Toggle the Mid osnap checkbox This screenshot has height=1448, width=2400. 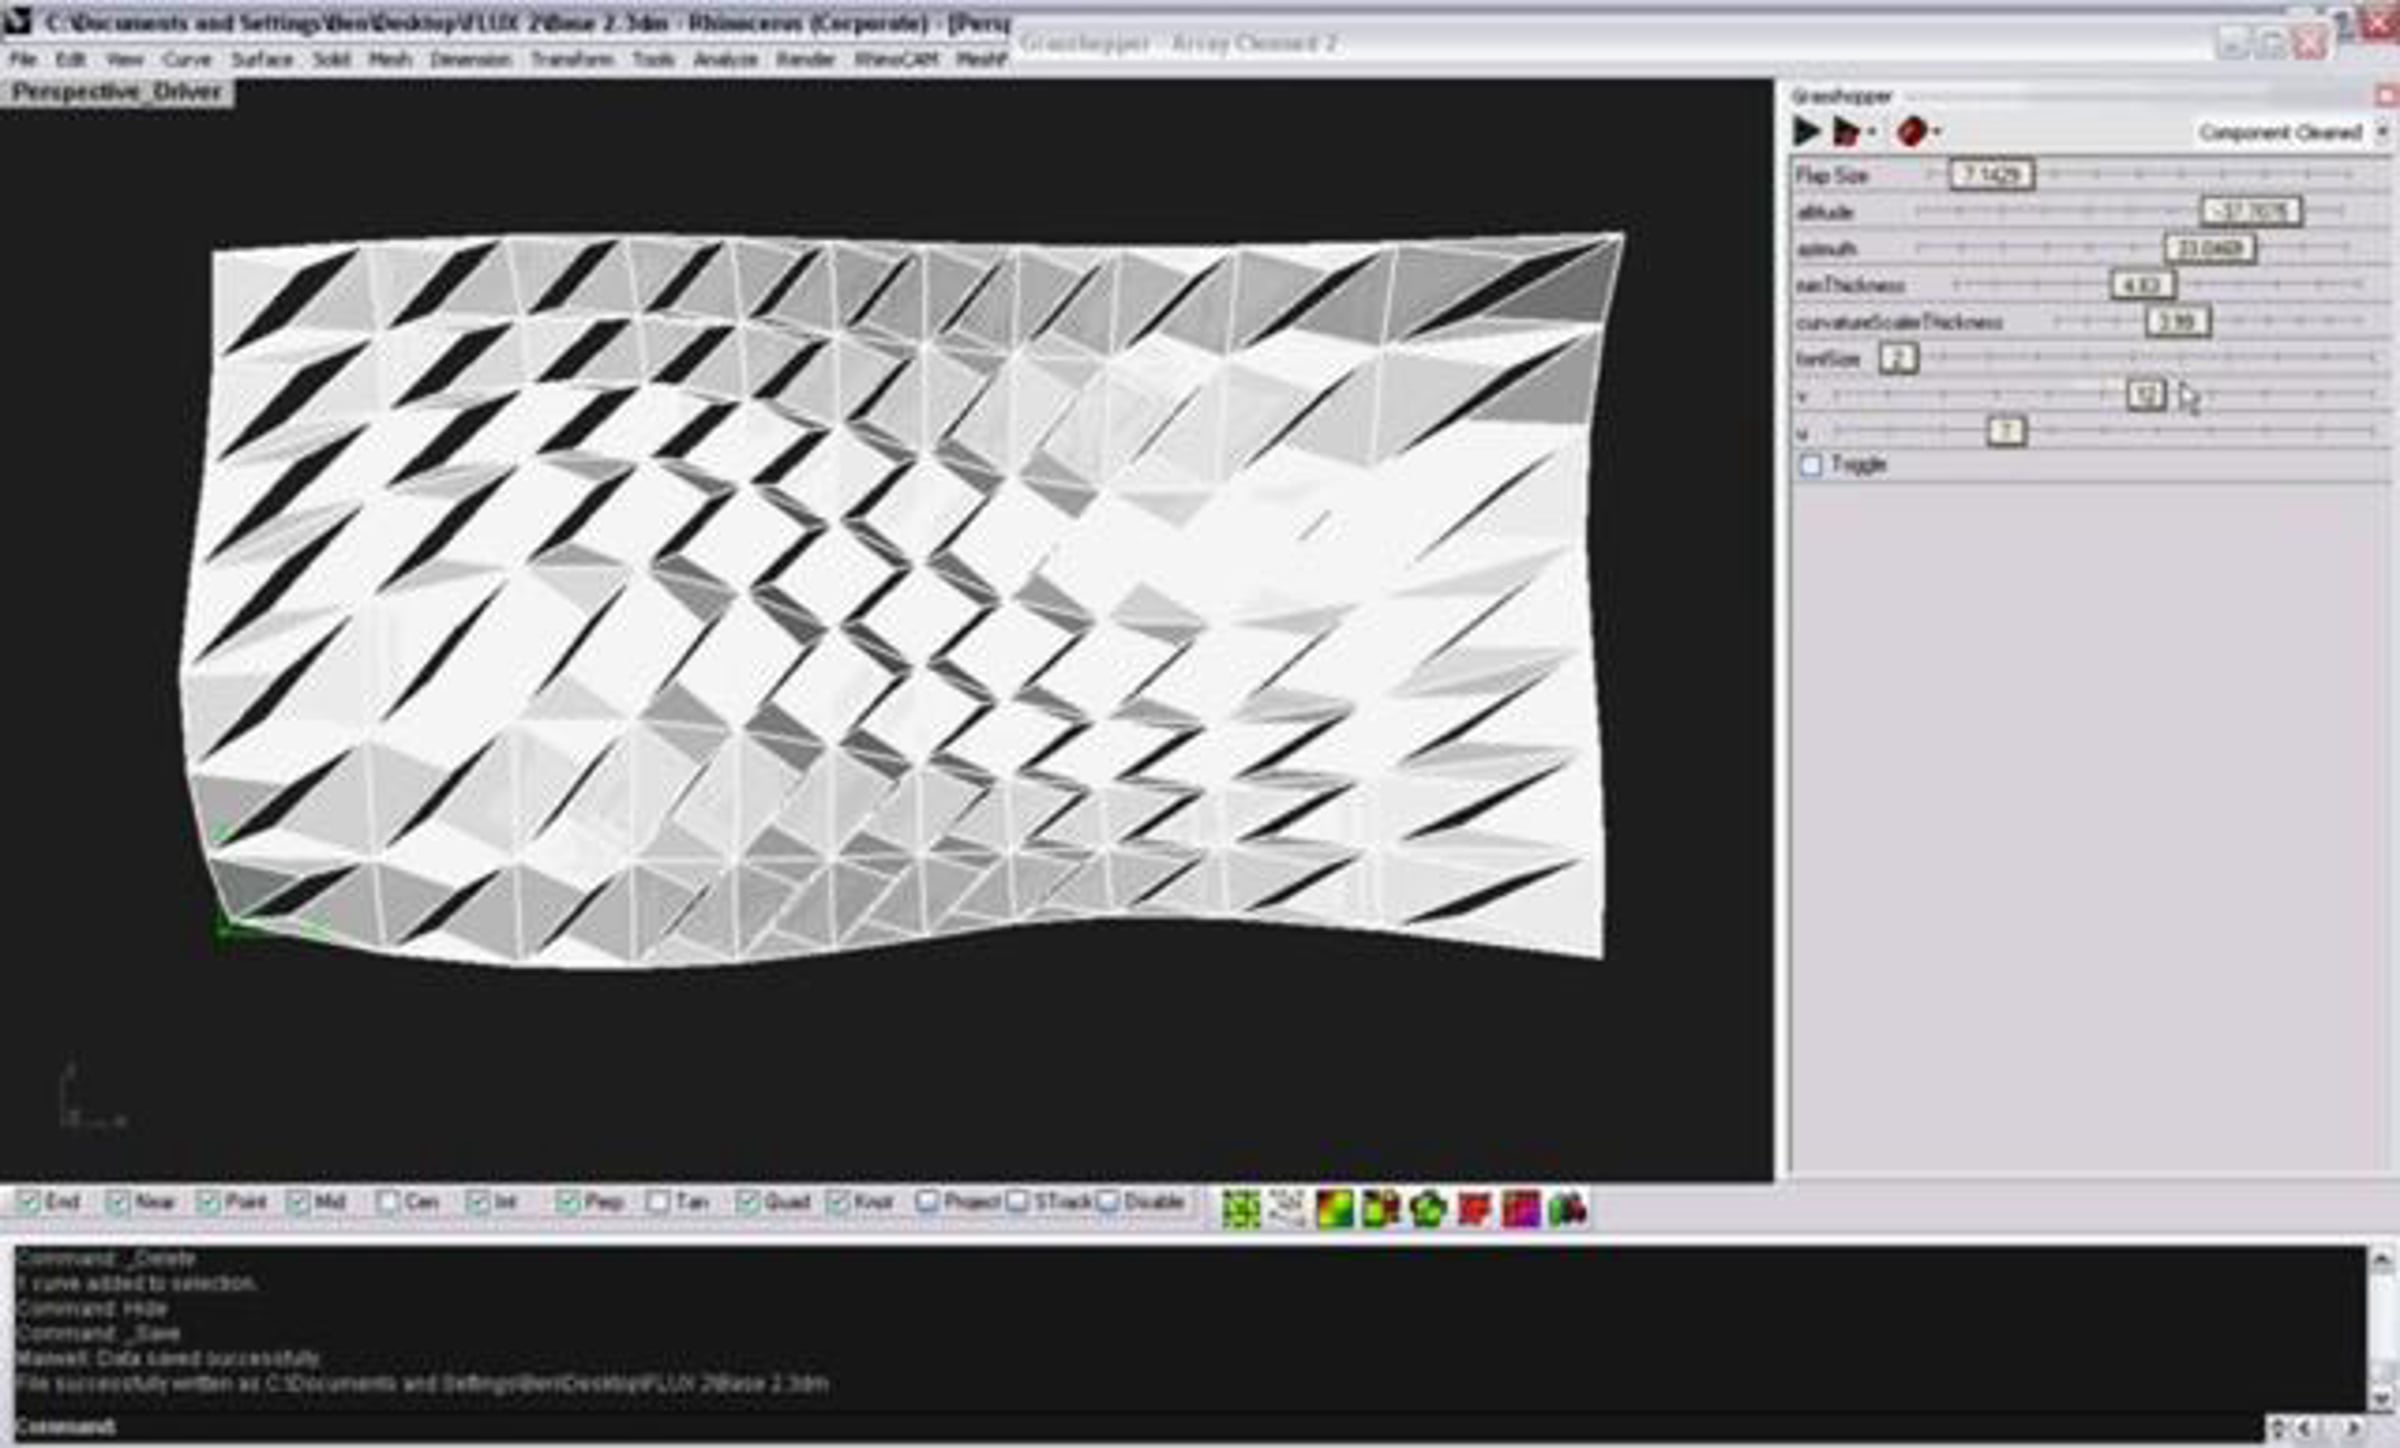[298, 1202]
